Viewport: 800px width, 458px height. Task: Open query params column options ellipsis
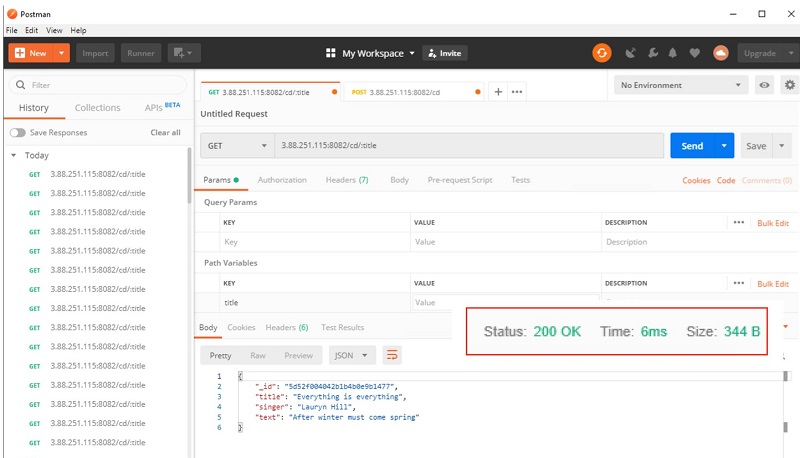[739, 222]
